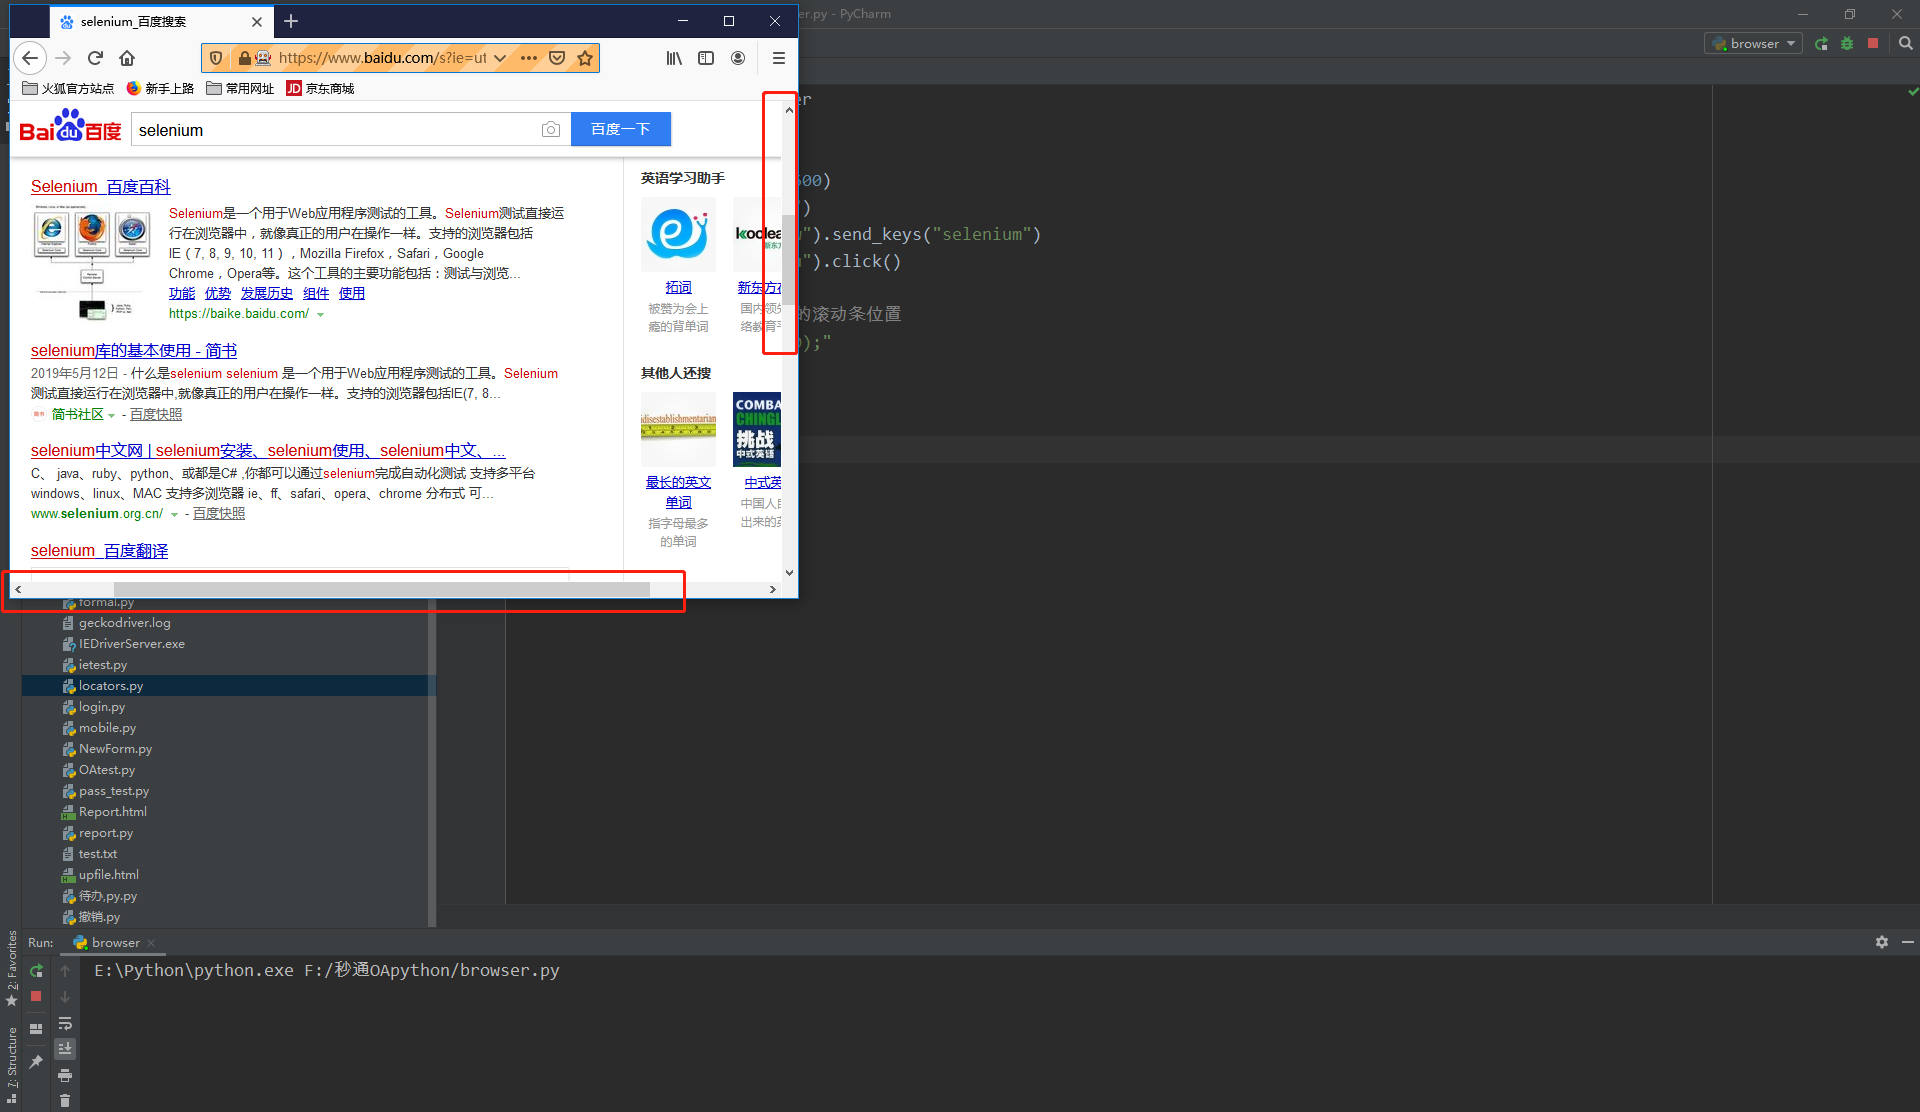The height and width of the screenshot is (1112, 1920).
Task: Clear the Run console output
Action: [x=65, y=1101]
